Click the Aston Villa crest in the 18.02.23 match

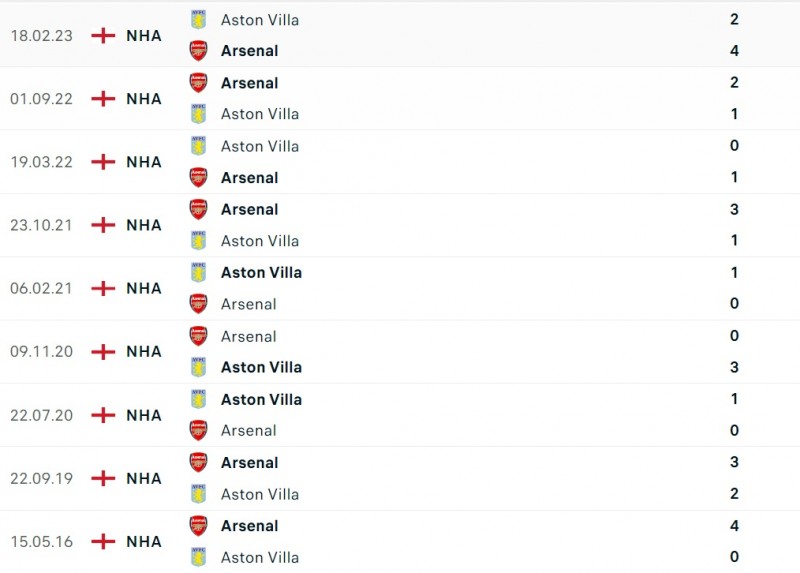coord(198,19)
